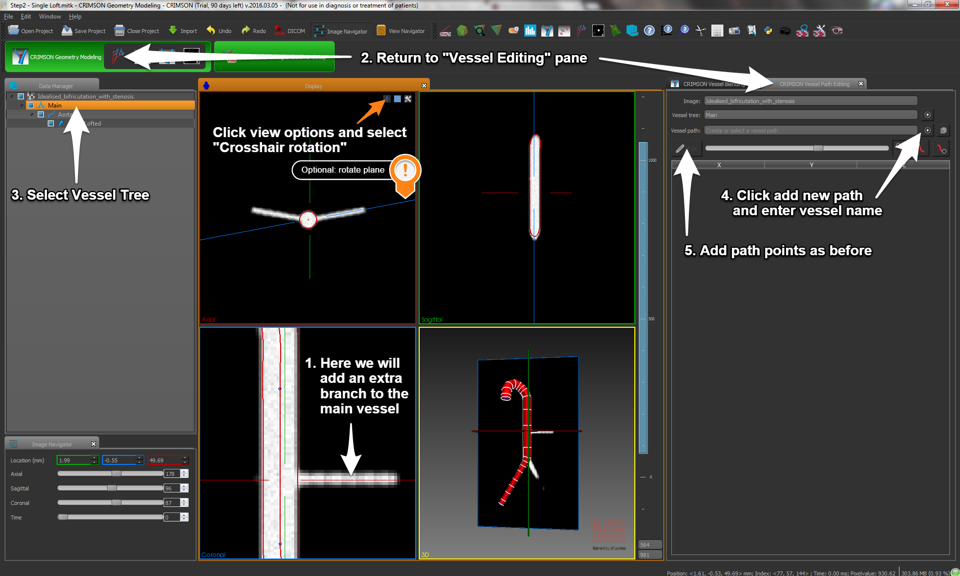Switch to CRIMSON Vessel Path Editing tab
The height and width of the screenshot is (576, 960).
coord(814,84)
